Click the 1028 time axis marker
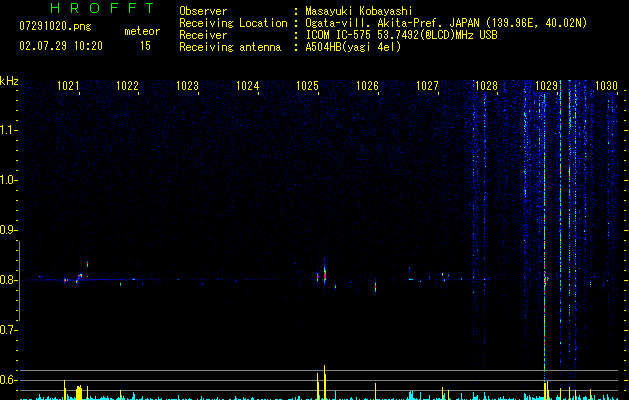The width and height of the screenshot is (629, 400). (x=486, y=86)
